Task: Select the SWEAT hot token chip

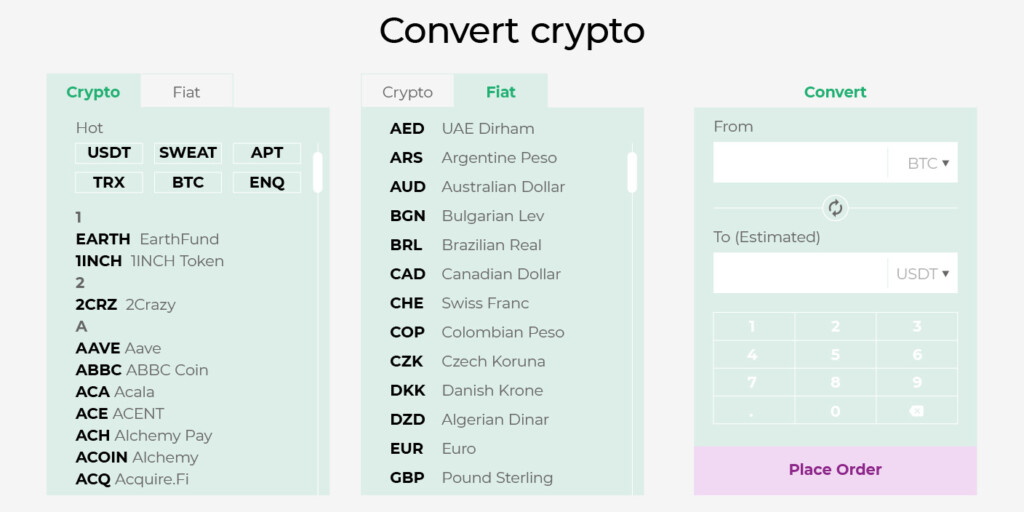Action: (188, 153)
